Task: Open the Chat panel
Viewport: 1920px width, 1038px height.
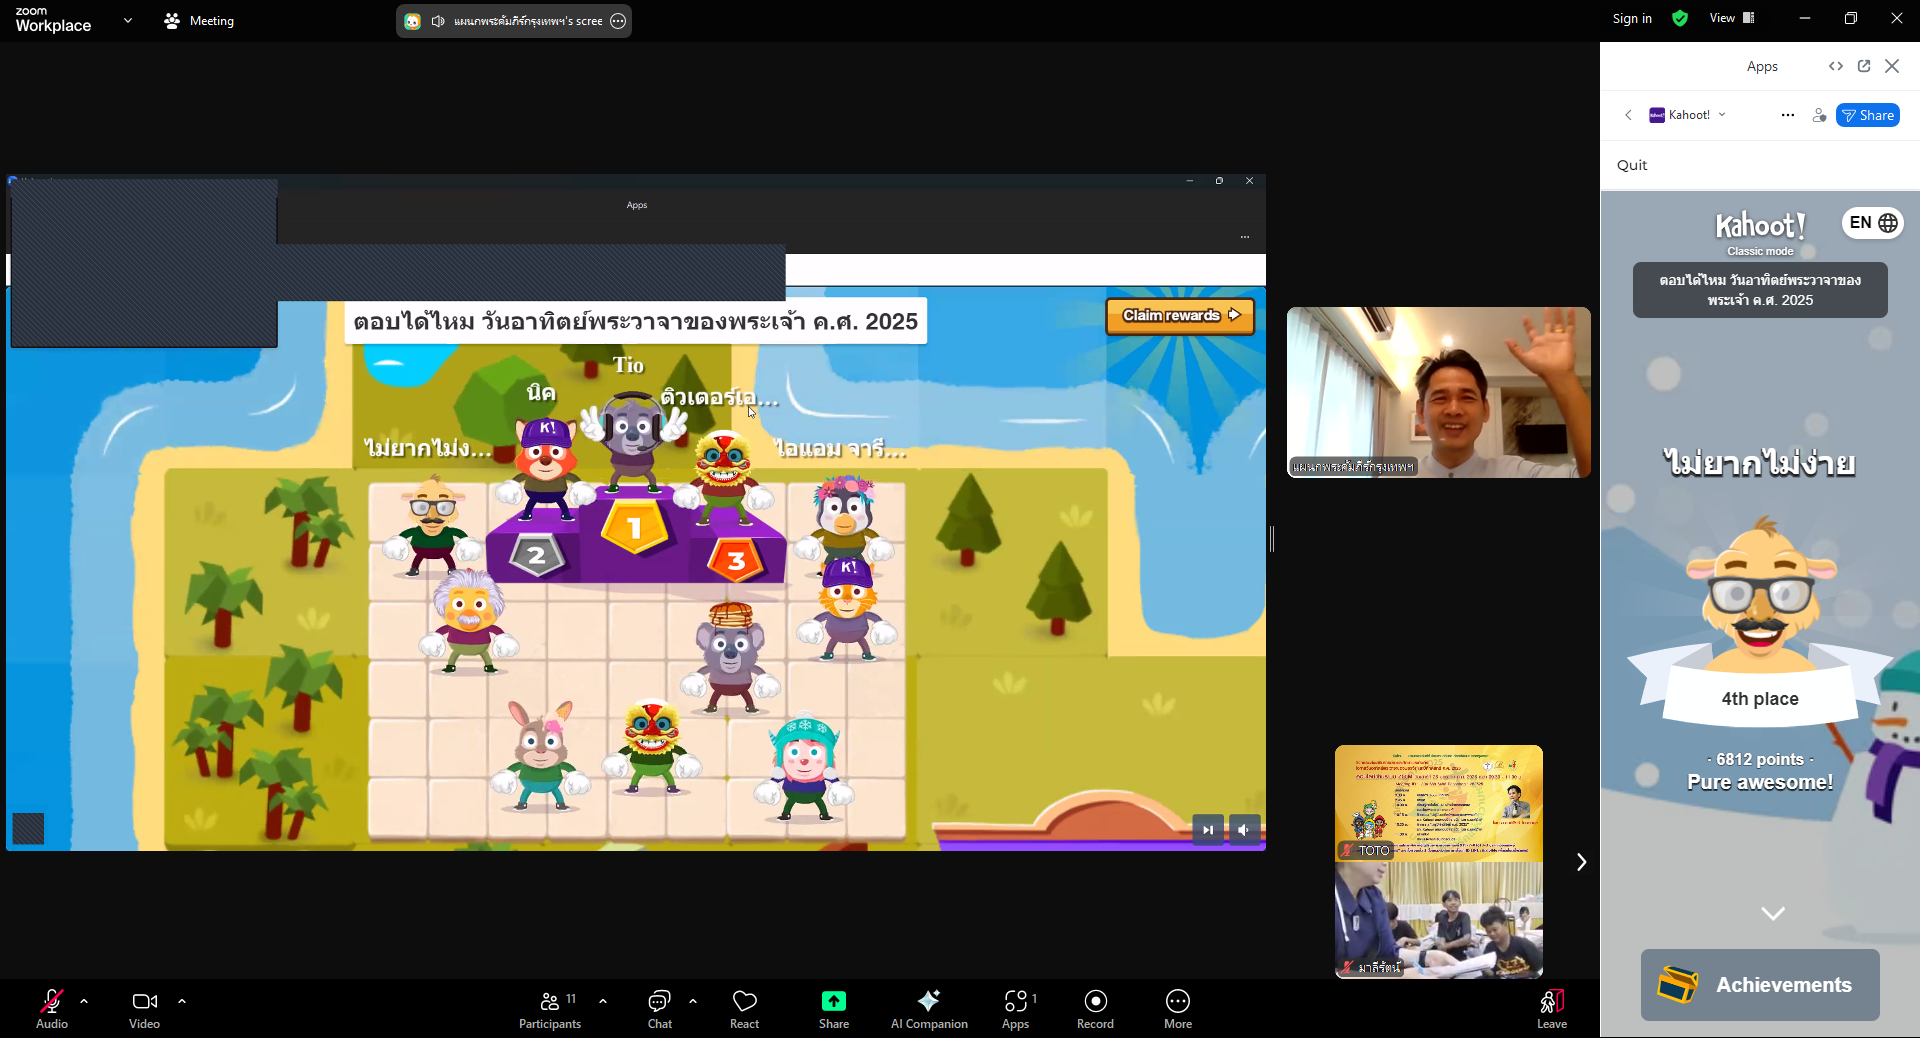Action: pyautogui.click(x=660, y=1008)
